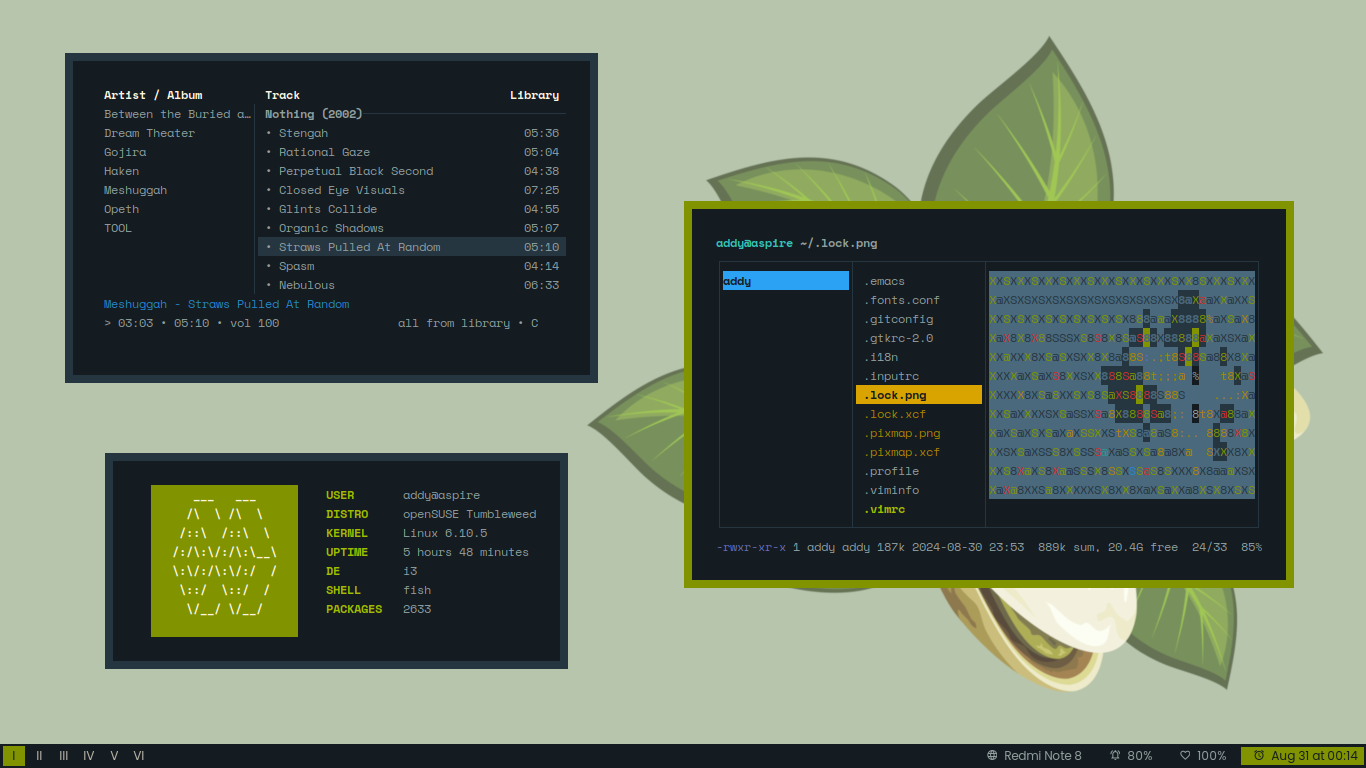
Task: Click the alarm clock icon beside the date
Action: click(1258, 756)
